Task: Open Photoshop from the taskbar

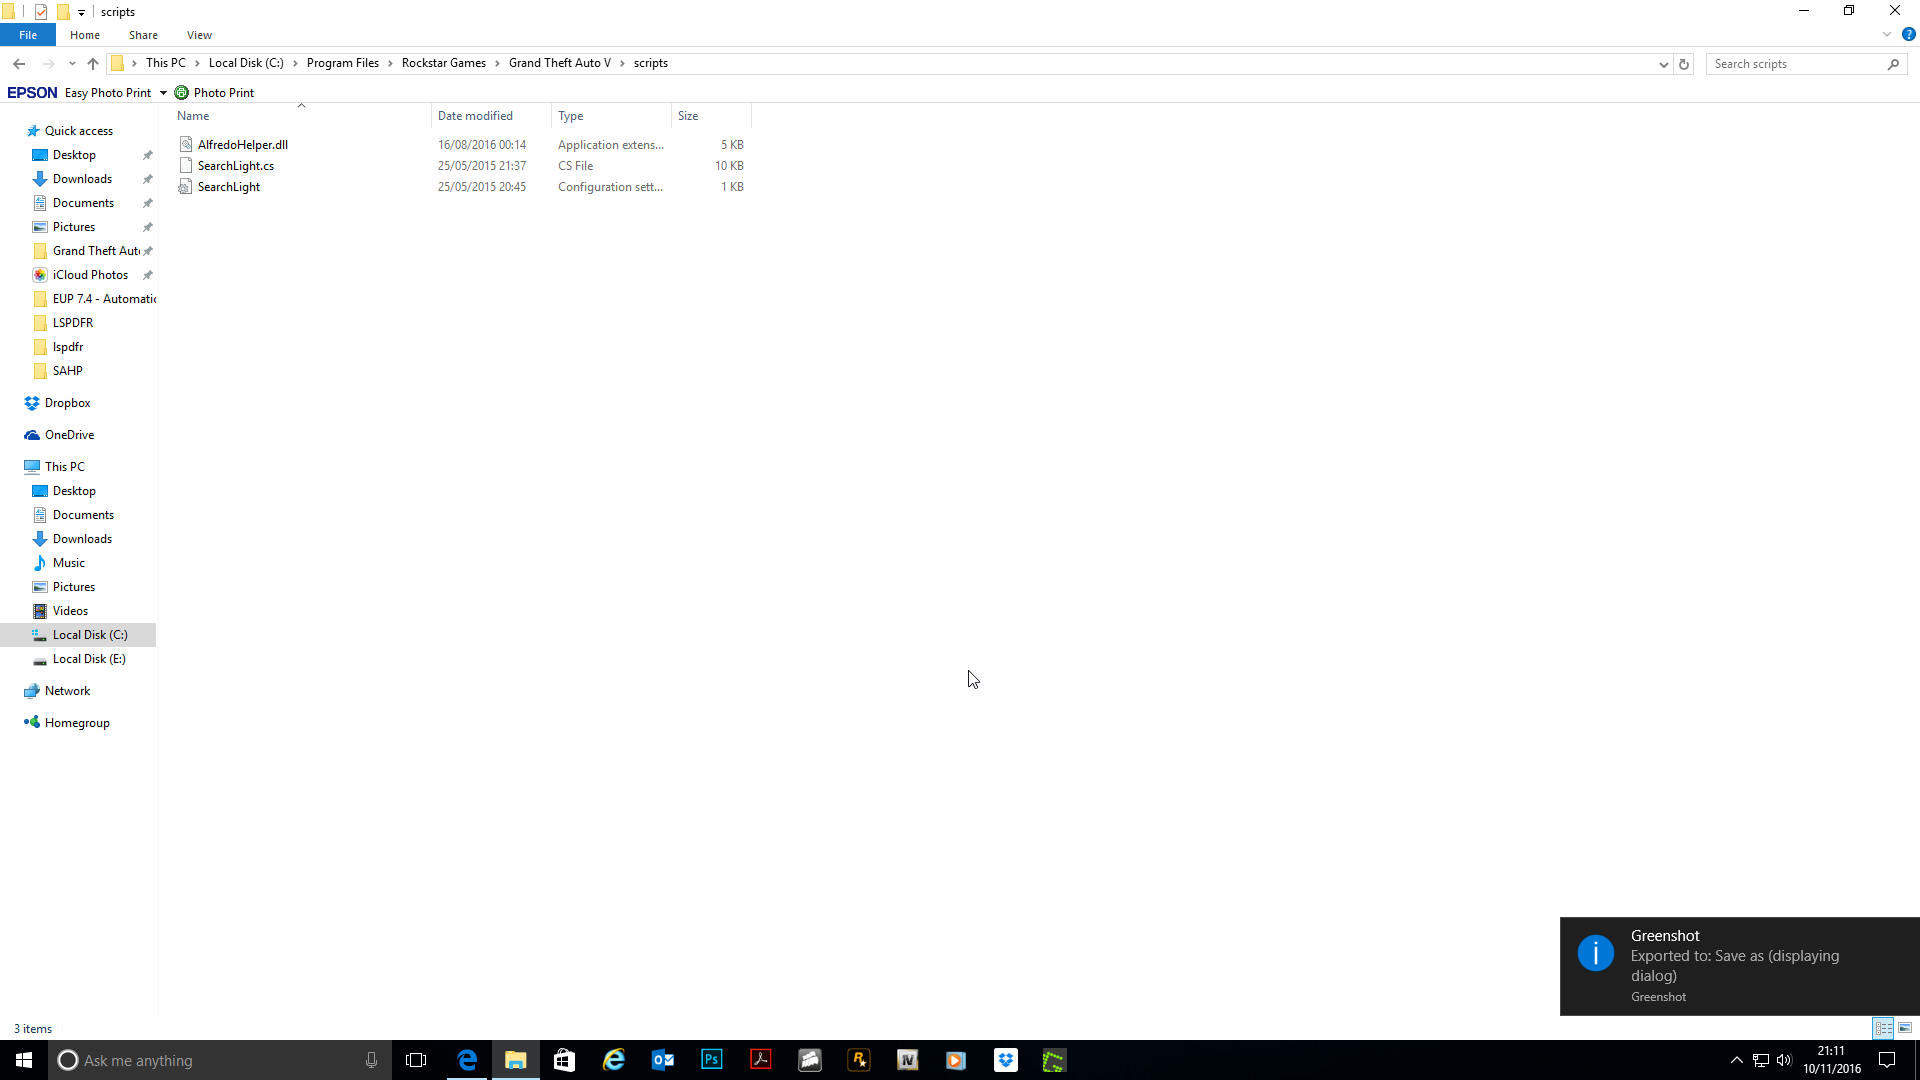Action: (712, 1060)
